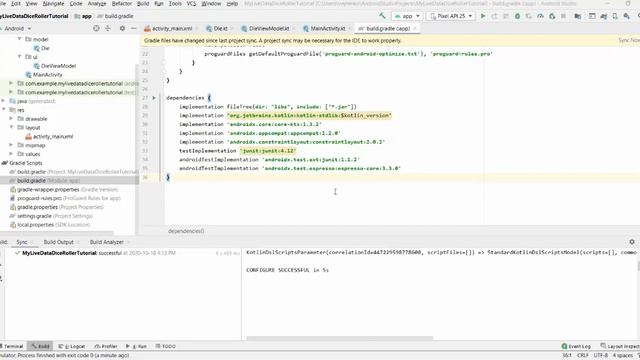
Task: Click the dependencies{} breadcrumb
Action: point(186,231)
